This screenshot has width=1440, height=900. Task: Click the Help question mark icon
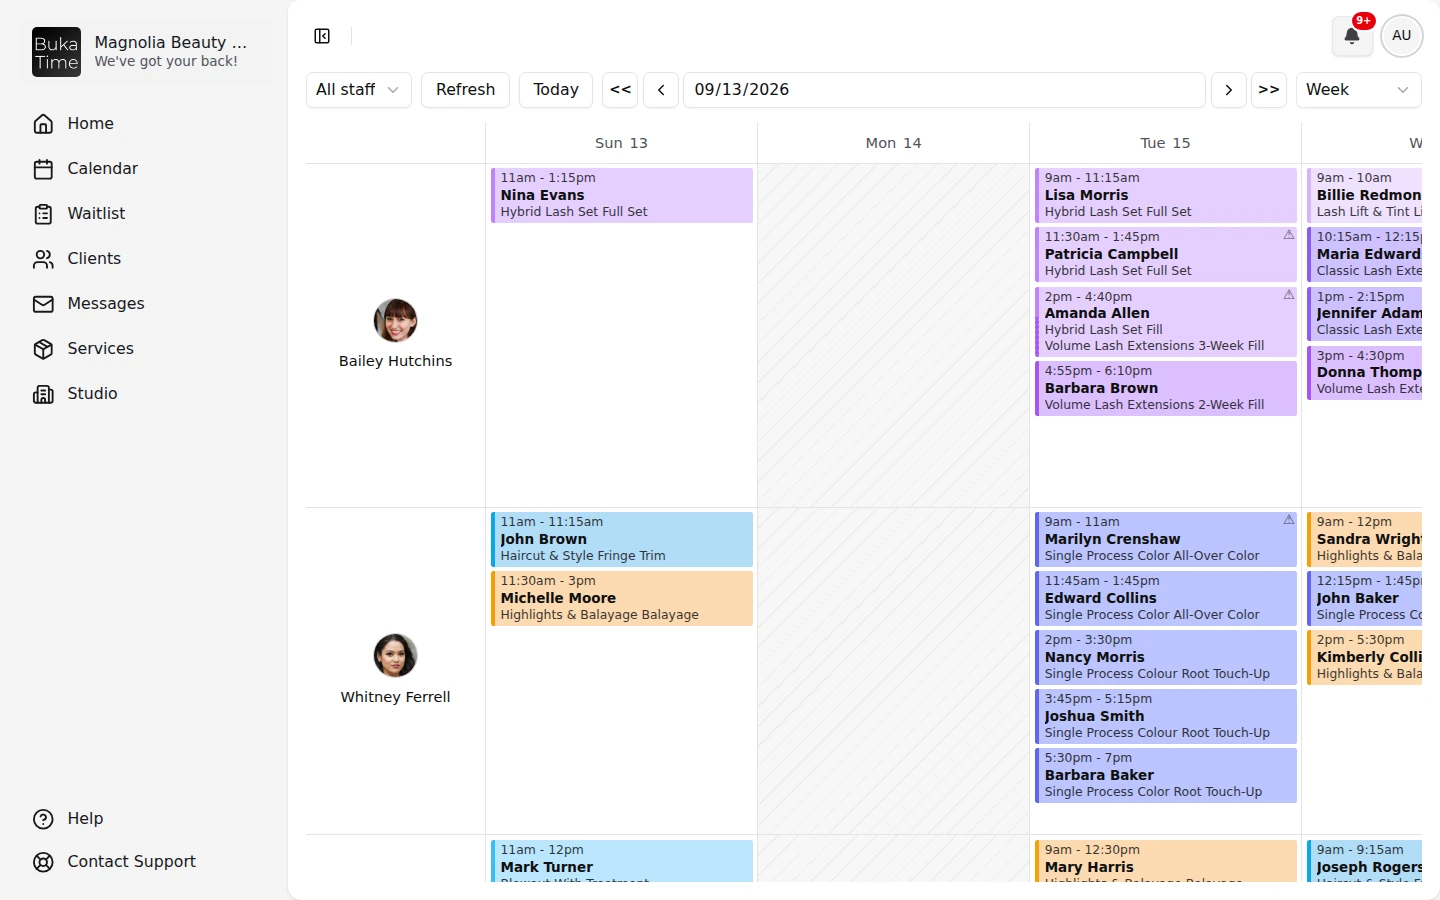(43, 819)
